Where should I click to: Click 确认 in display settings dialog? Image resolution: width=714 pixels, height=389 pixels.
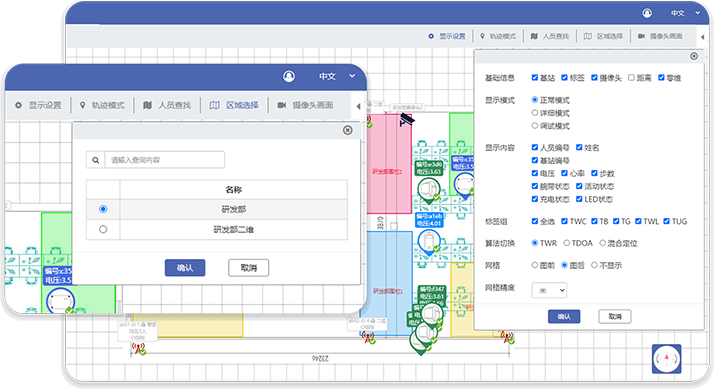click(x=564, y=316)
